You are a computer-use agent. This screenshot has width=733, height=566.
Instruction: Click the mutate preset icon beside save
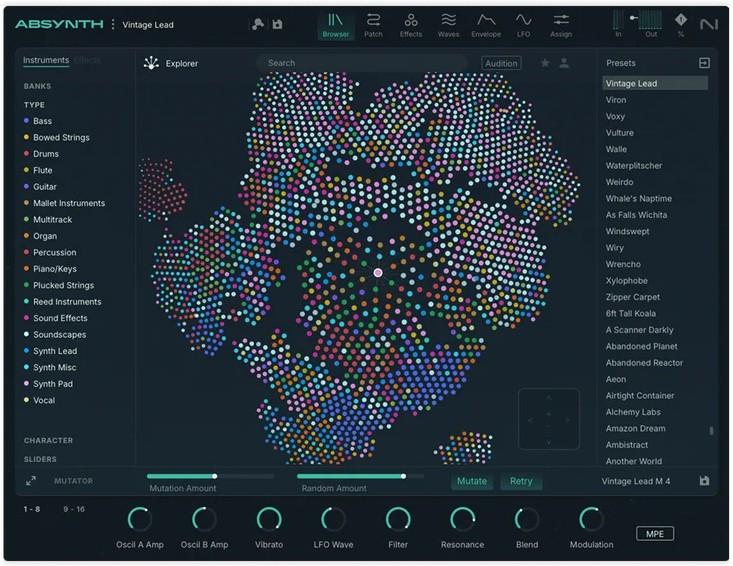click(x=258, y=24)
